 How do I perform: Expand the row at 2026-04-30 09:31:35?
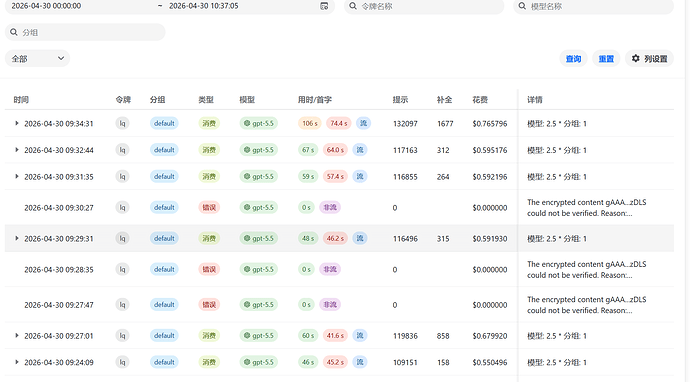(x=17, y=176)
